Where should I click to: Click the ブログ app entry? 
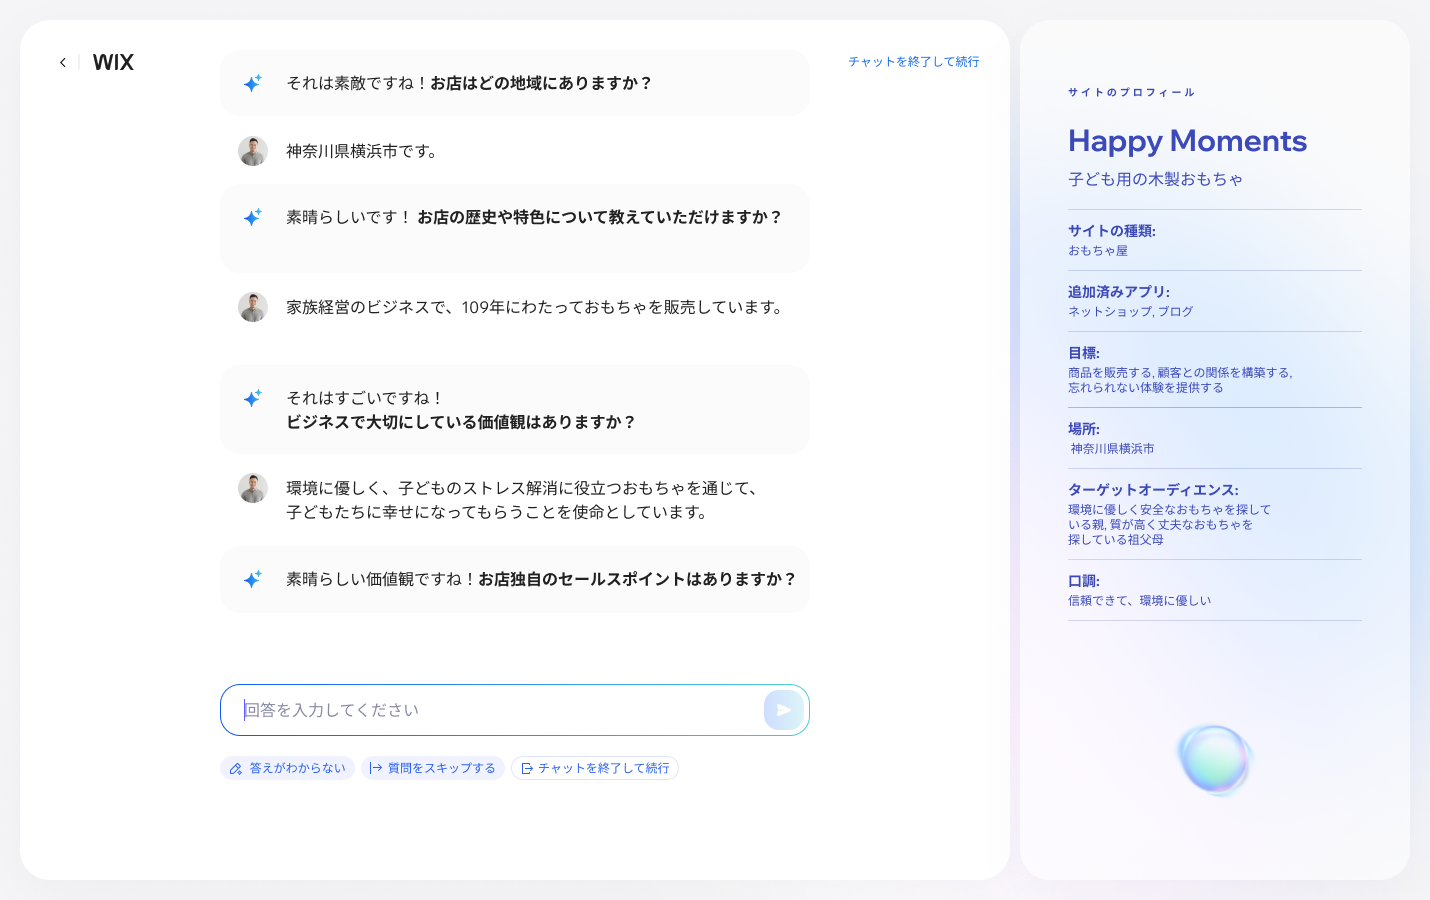tap(1178, 311)
